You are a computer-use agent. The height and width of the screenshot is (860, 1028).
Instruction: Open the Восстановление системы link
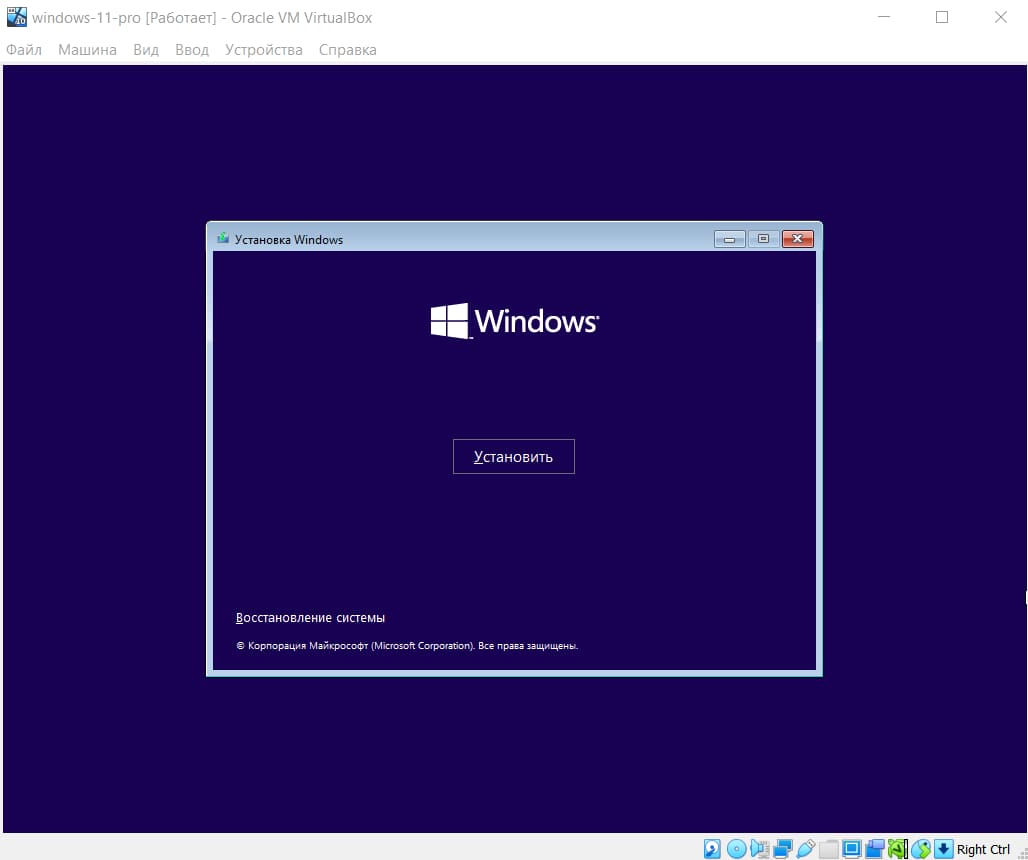(x=310, y=617)
